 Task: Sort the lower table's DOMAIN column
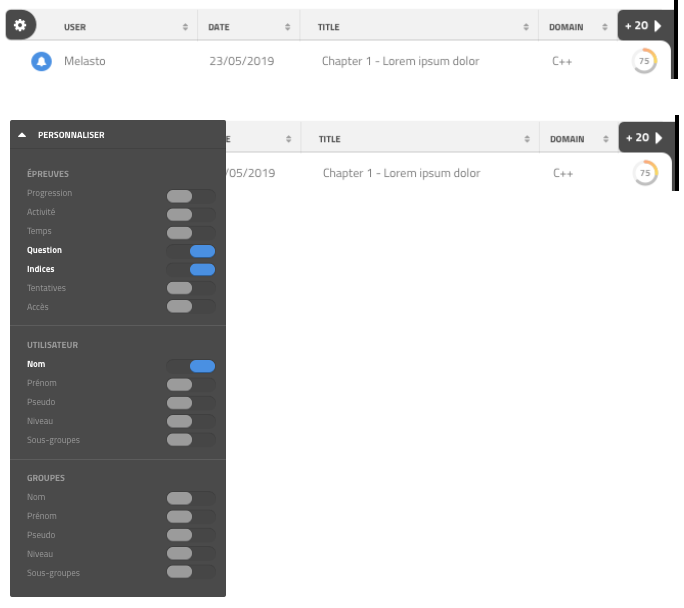click(605, 139)
